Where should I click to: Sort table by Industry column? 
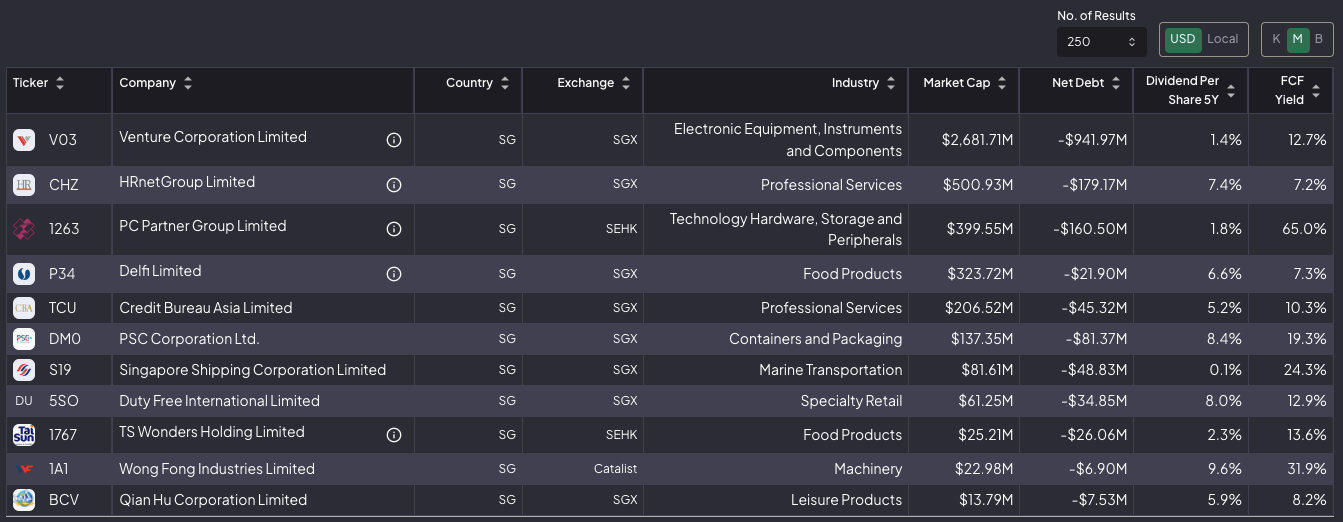891,83
